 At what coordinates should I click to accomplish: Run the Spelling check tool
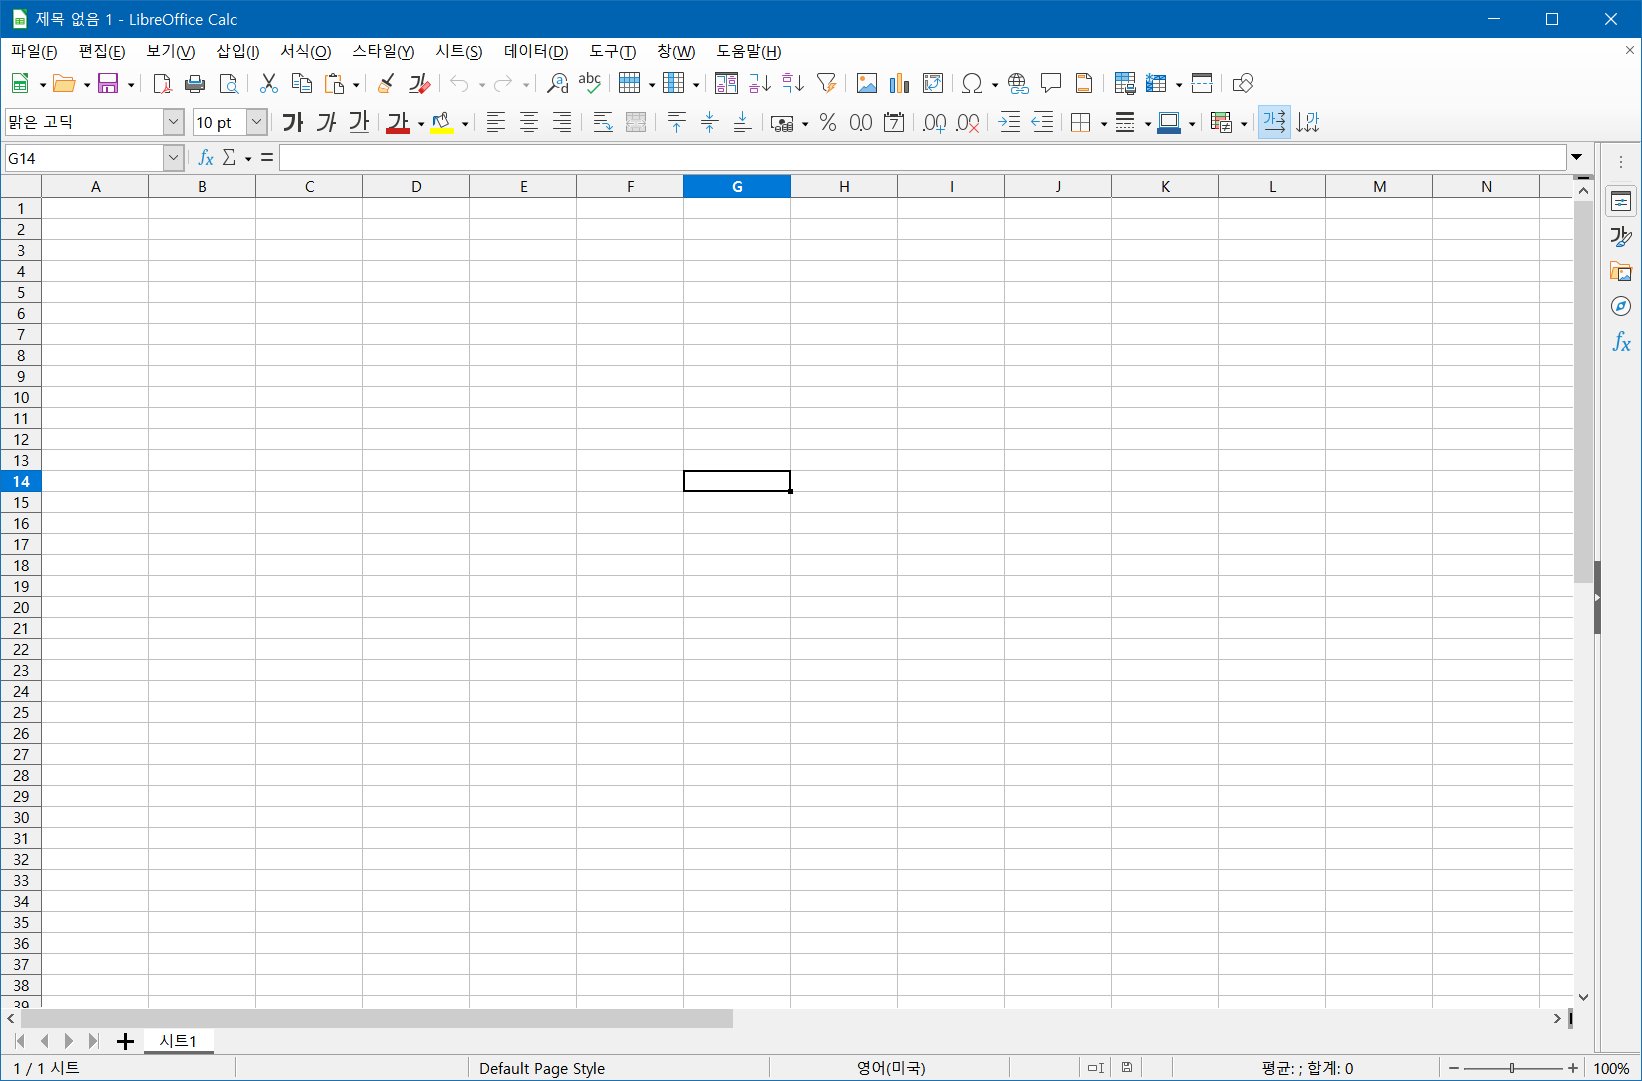click(x=590, y=83)
